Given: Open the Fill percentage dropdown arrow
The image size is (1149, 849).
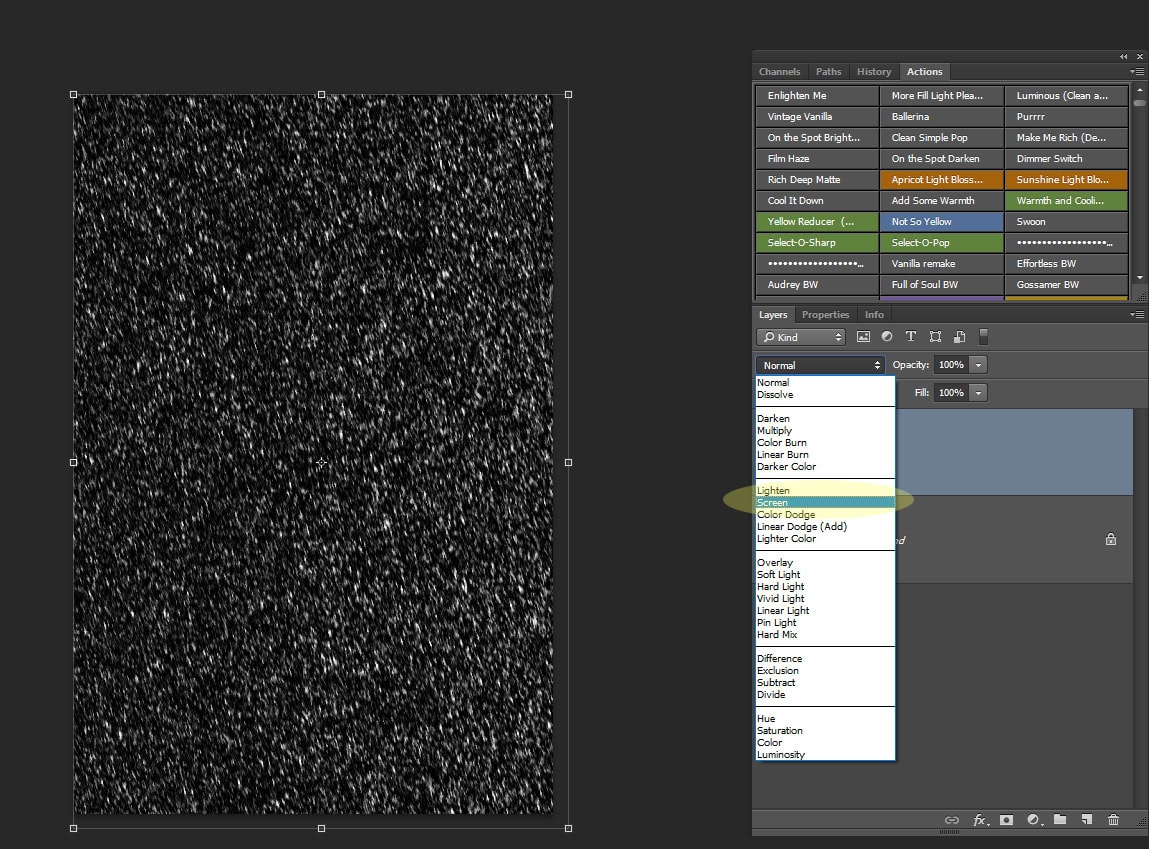Looking at the screenshot, I should pyautogui.click(x=978, y=393).
